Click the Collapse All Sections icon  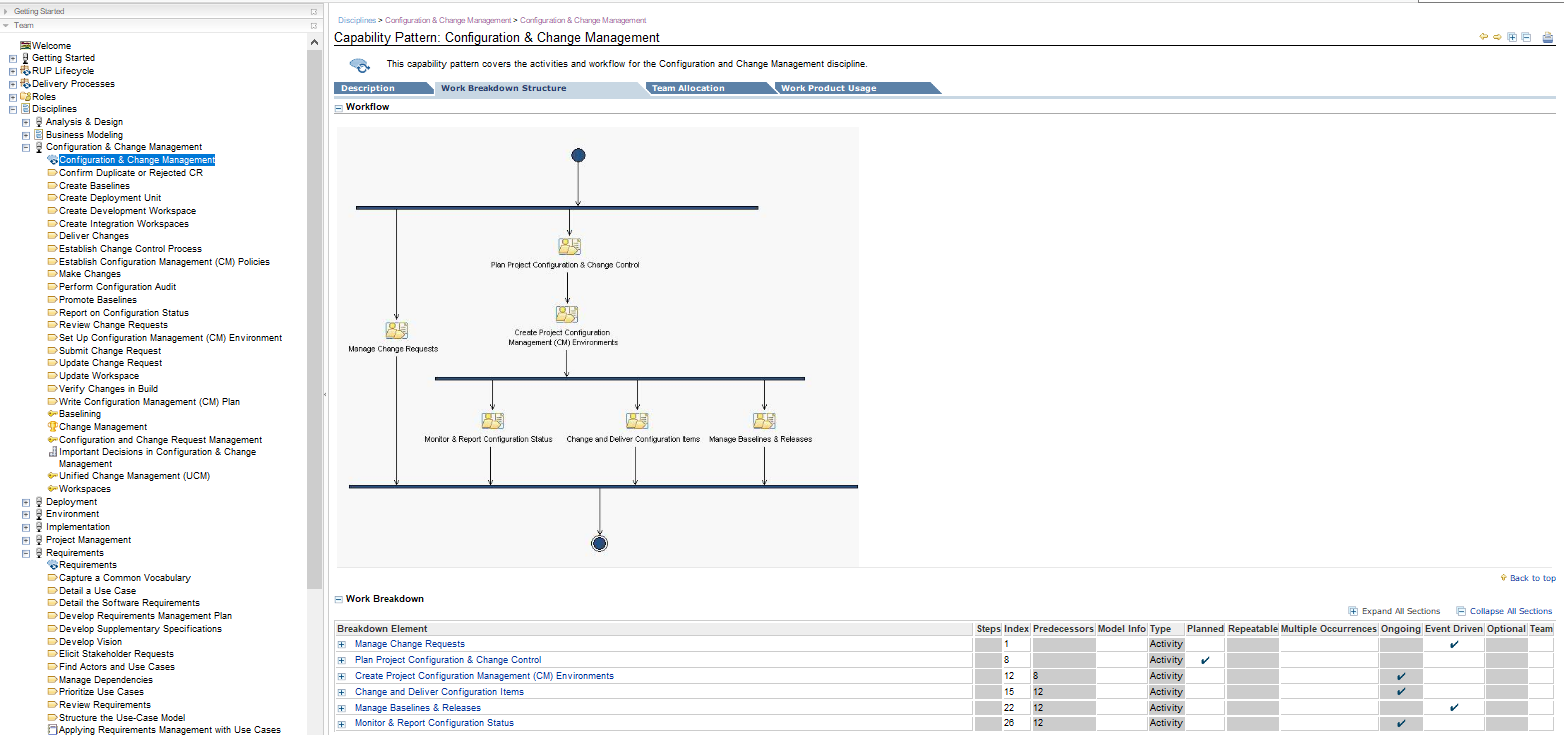pos(1461,611)
